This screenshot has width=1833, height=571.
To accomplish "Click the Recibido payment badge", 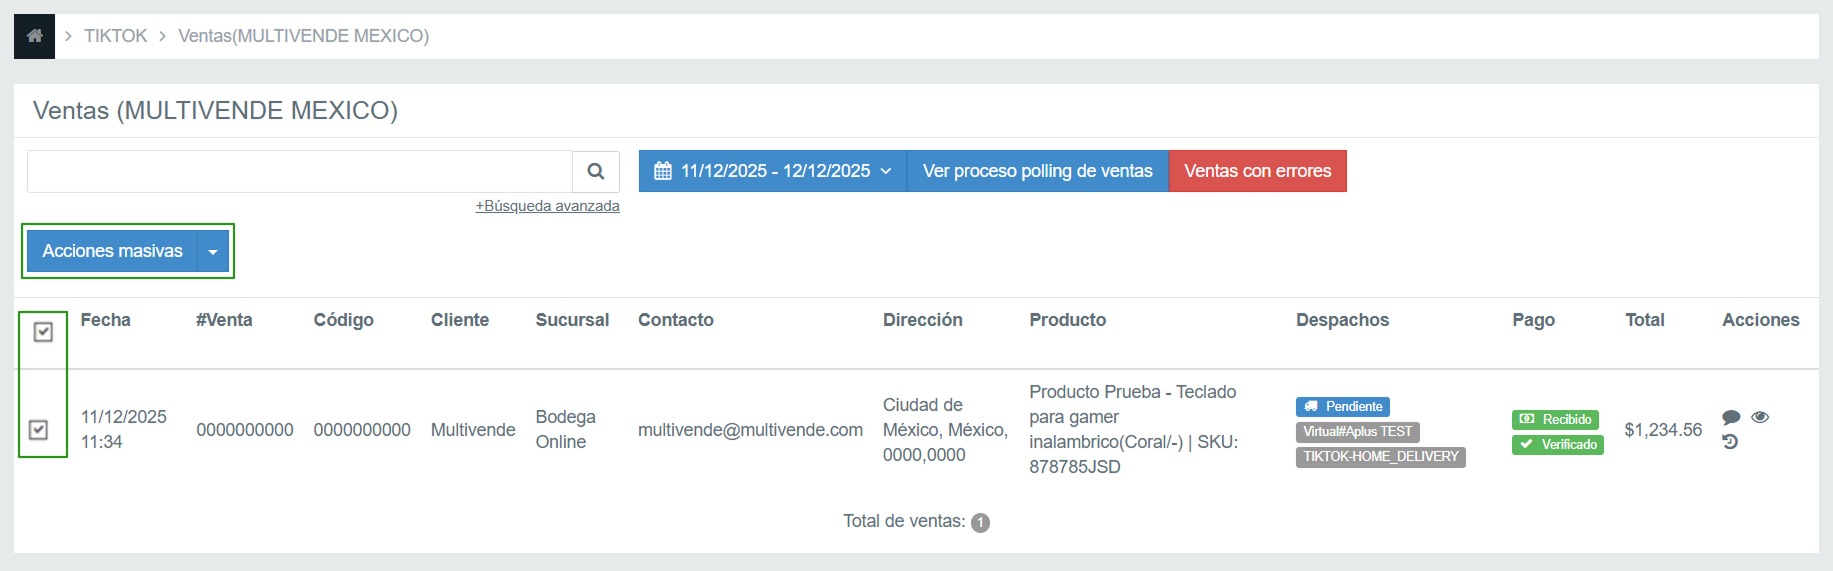I will (1555, 420).
